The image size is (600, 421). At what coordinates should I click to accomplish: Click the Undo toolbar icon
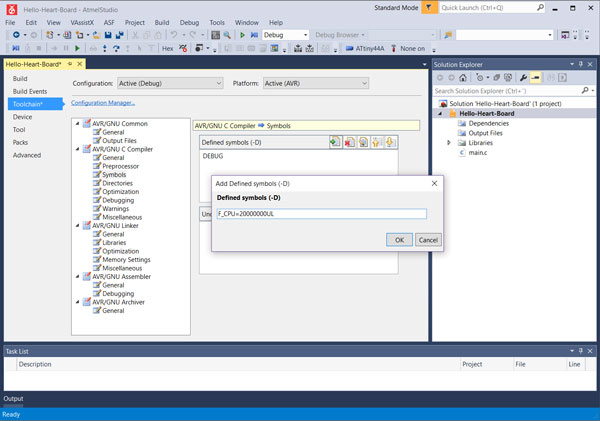tap(174, 35)
